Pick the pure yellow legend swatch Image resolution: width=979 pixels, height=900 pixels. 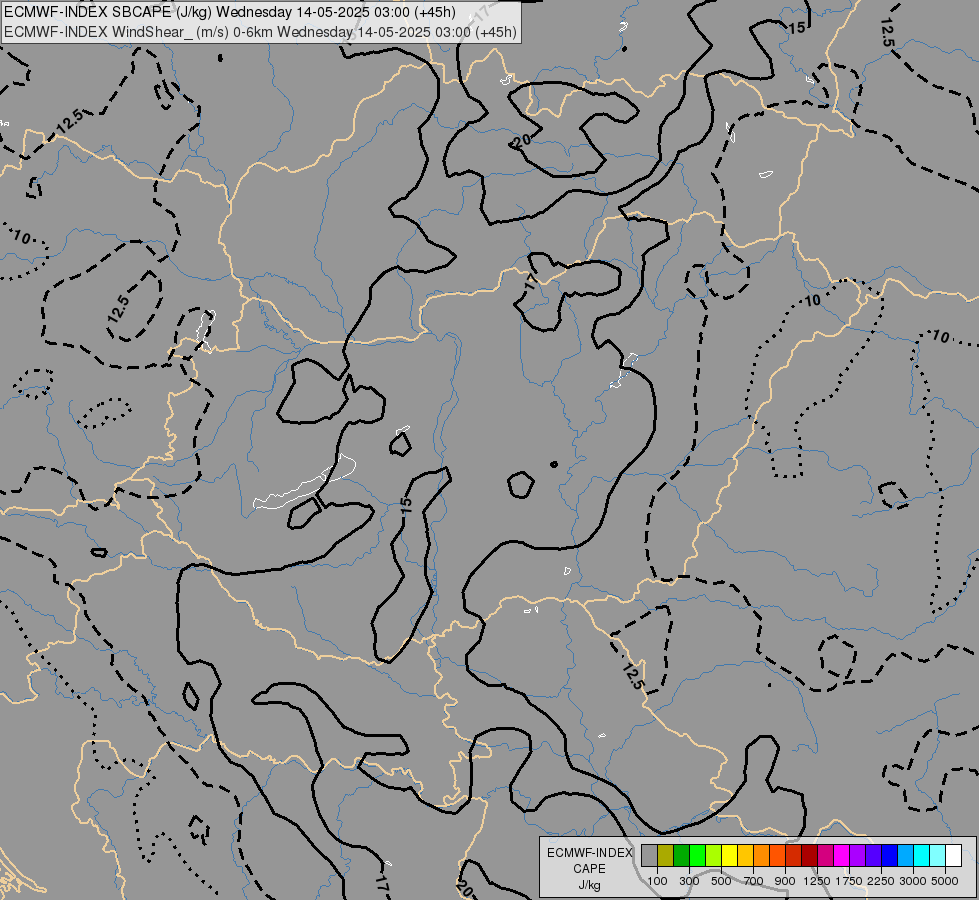[x=729, y=855]
